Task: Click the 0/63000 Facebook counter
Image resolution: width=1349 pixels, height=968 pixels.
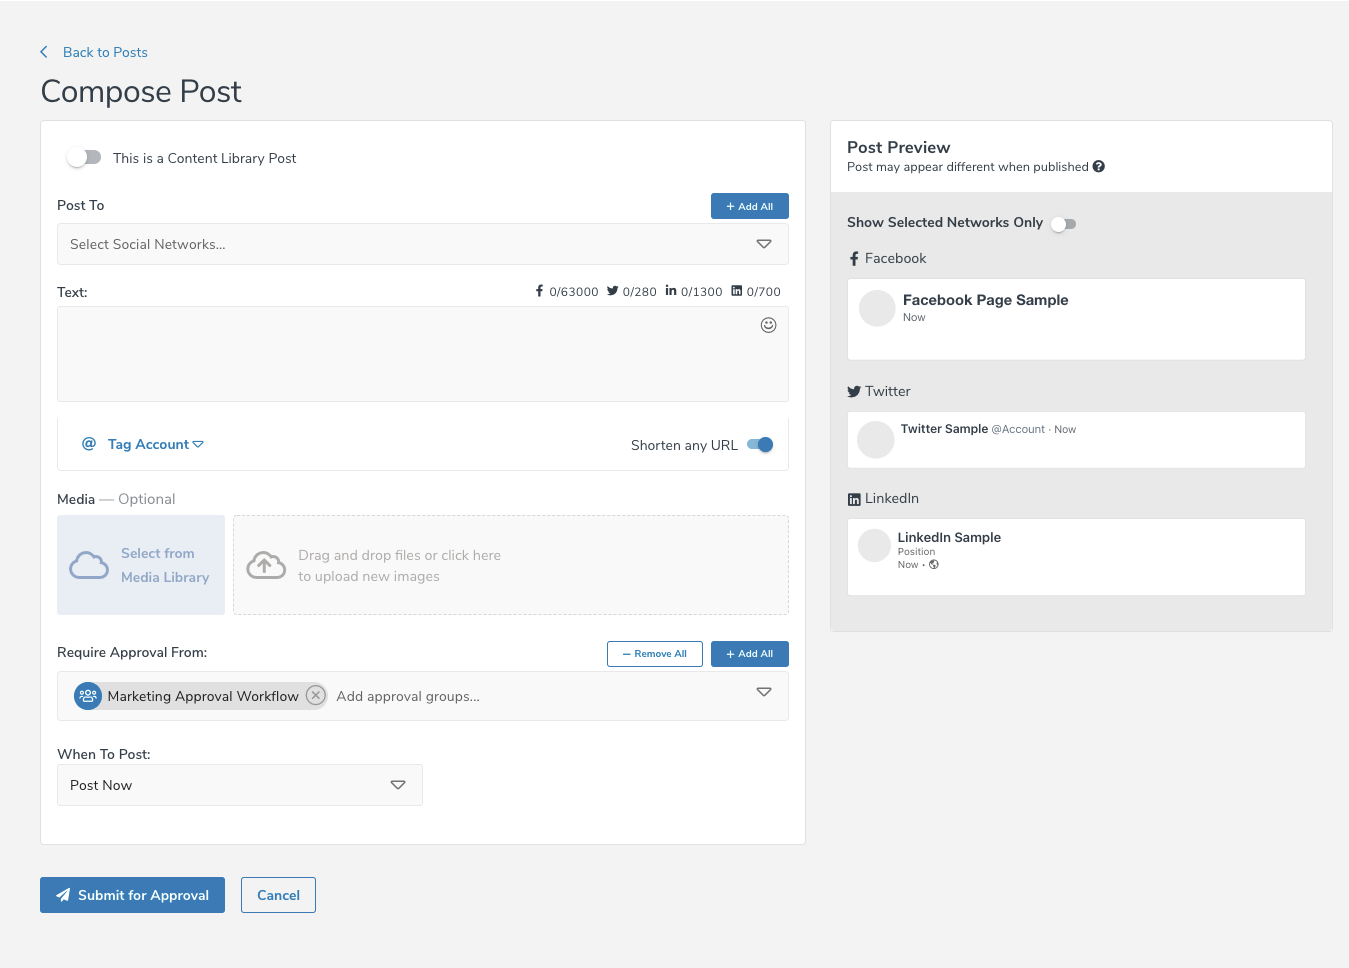Action: 574,292
